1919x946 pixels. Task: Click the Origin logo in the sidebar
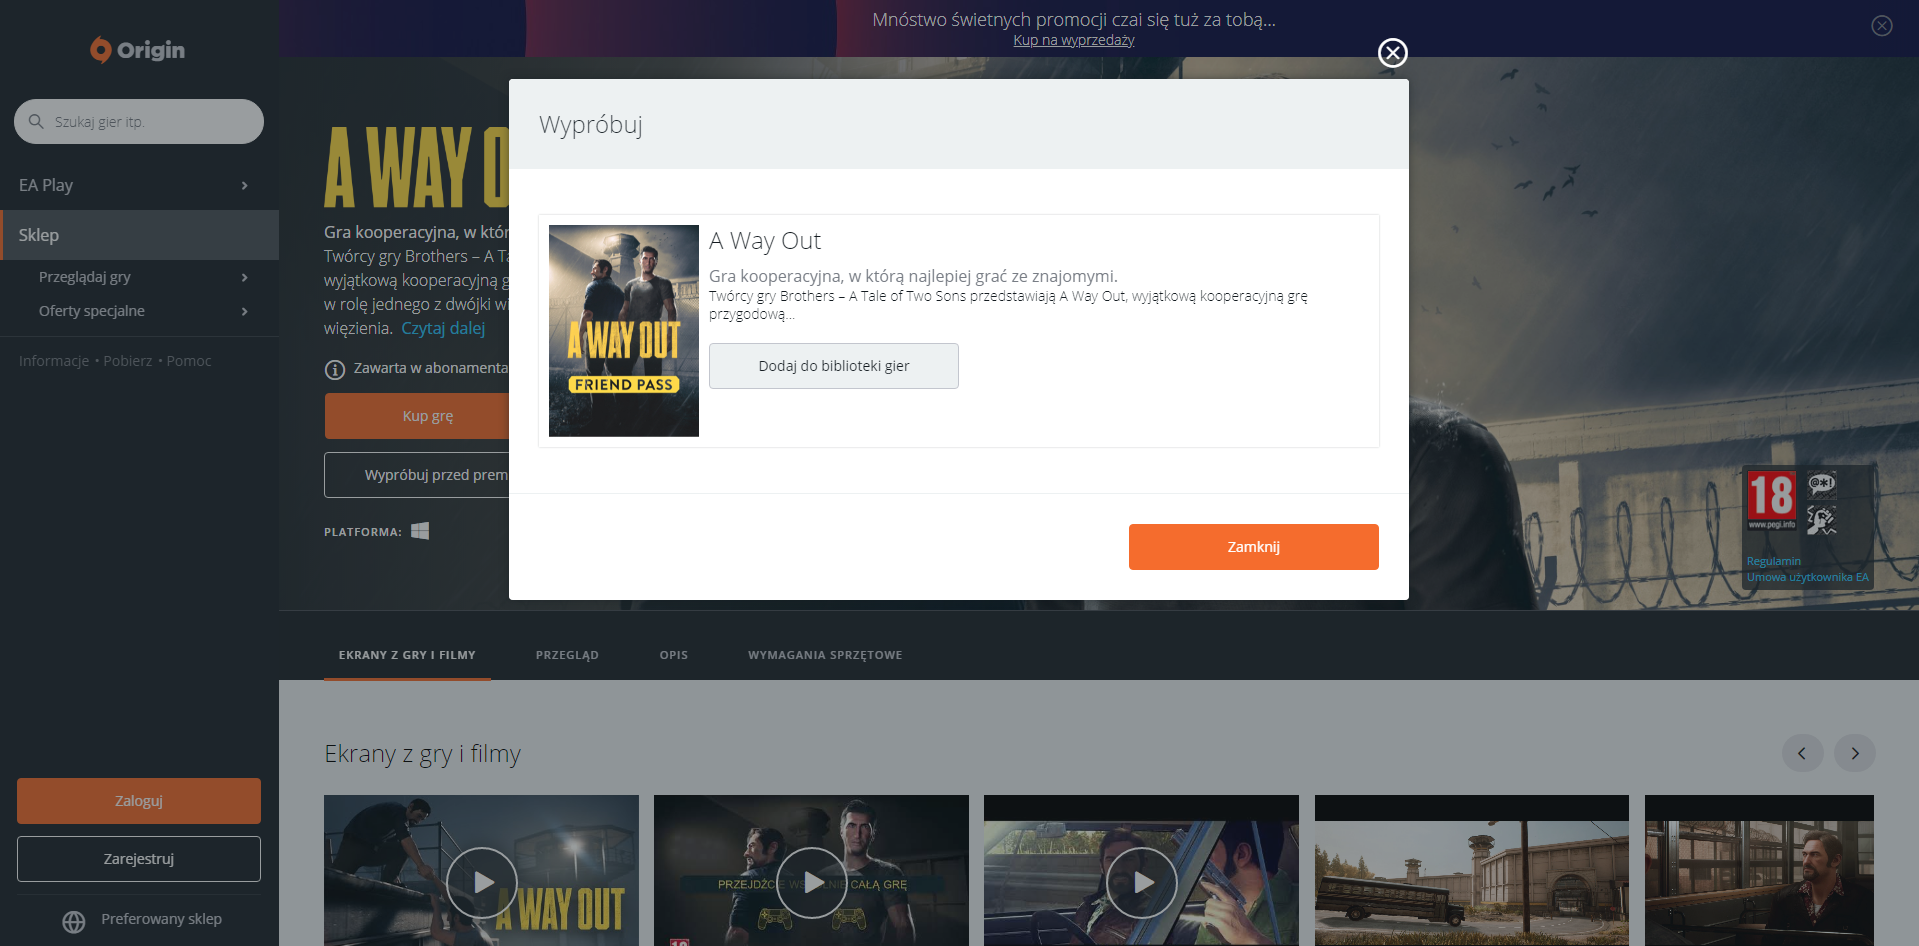click(x=138, y=50)
